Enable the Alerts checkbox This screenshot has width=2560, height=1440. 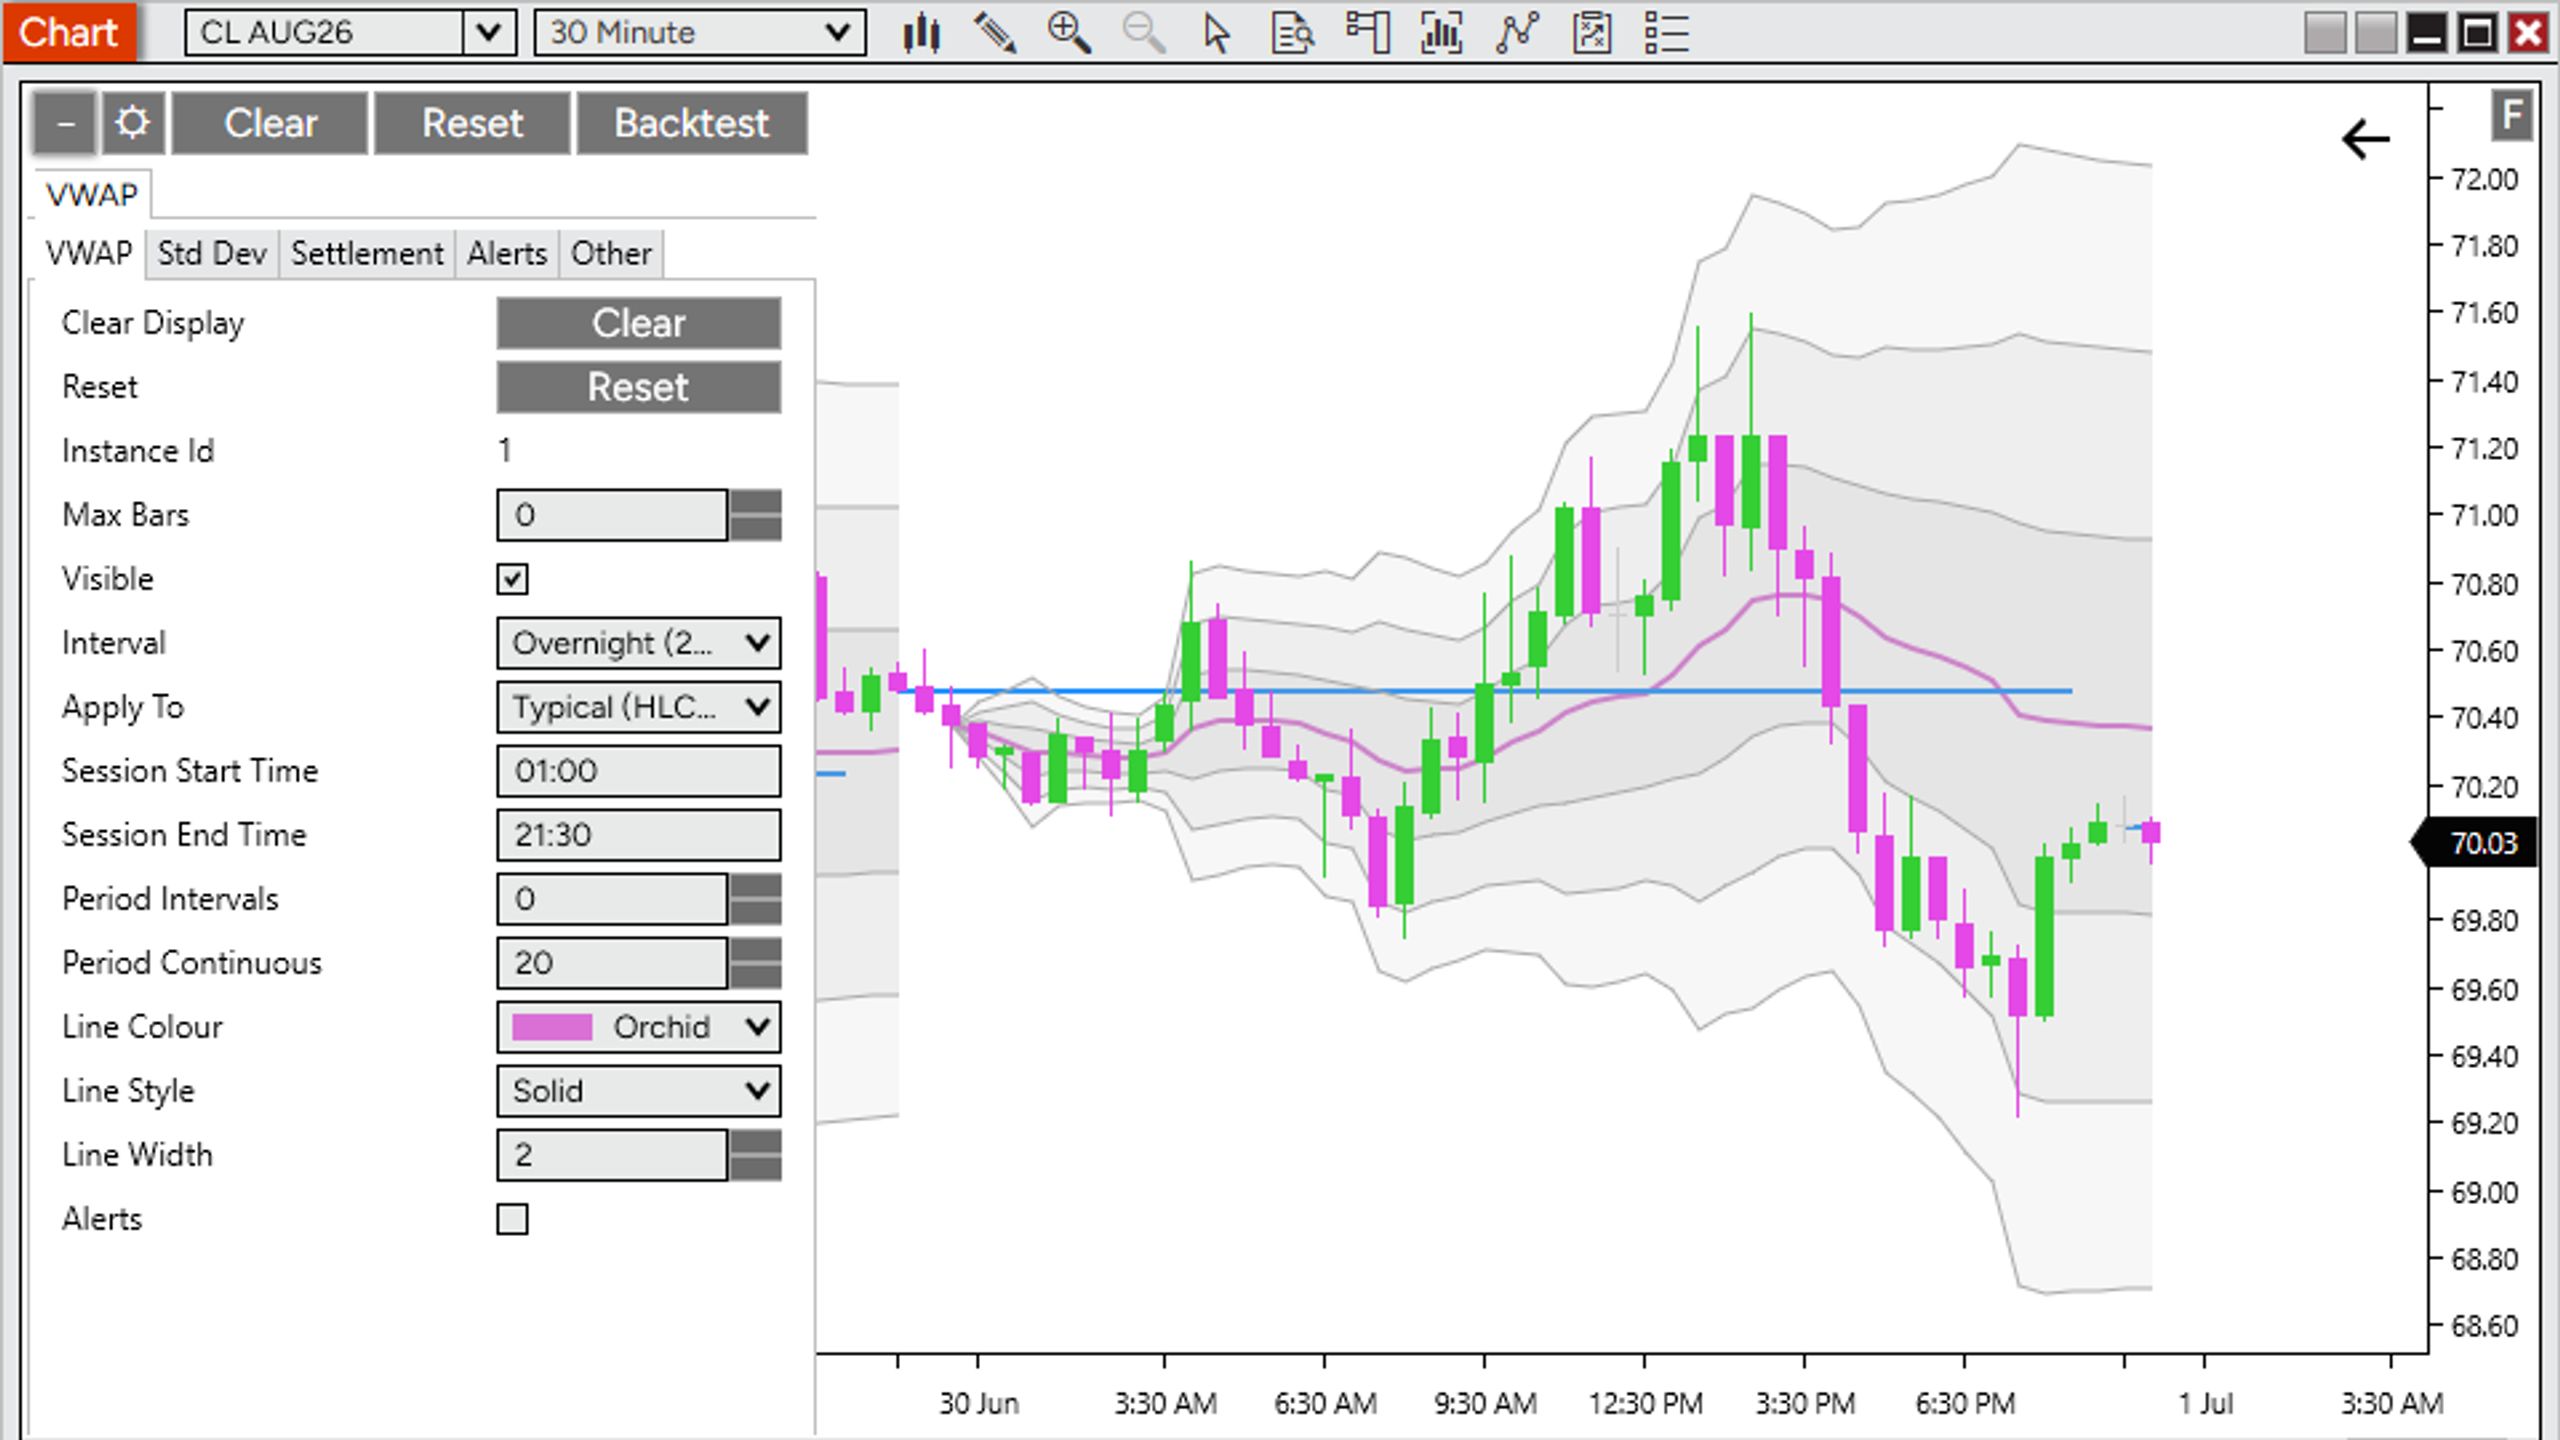pos(512,1219)
